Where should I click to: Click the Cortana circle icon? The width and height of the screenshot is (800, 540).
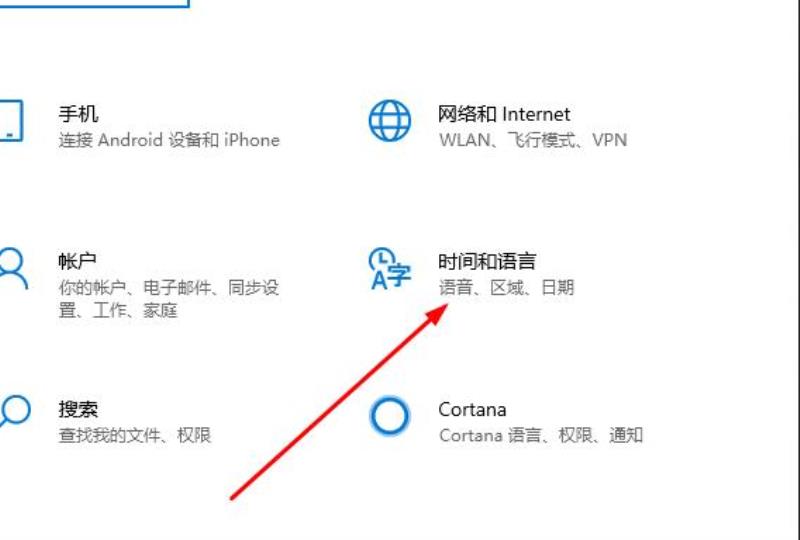[389, 416]
